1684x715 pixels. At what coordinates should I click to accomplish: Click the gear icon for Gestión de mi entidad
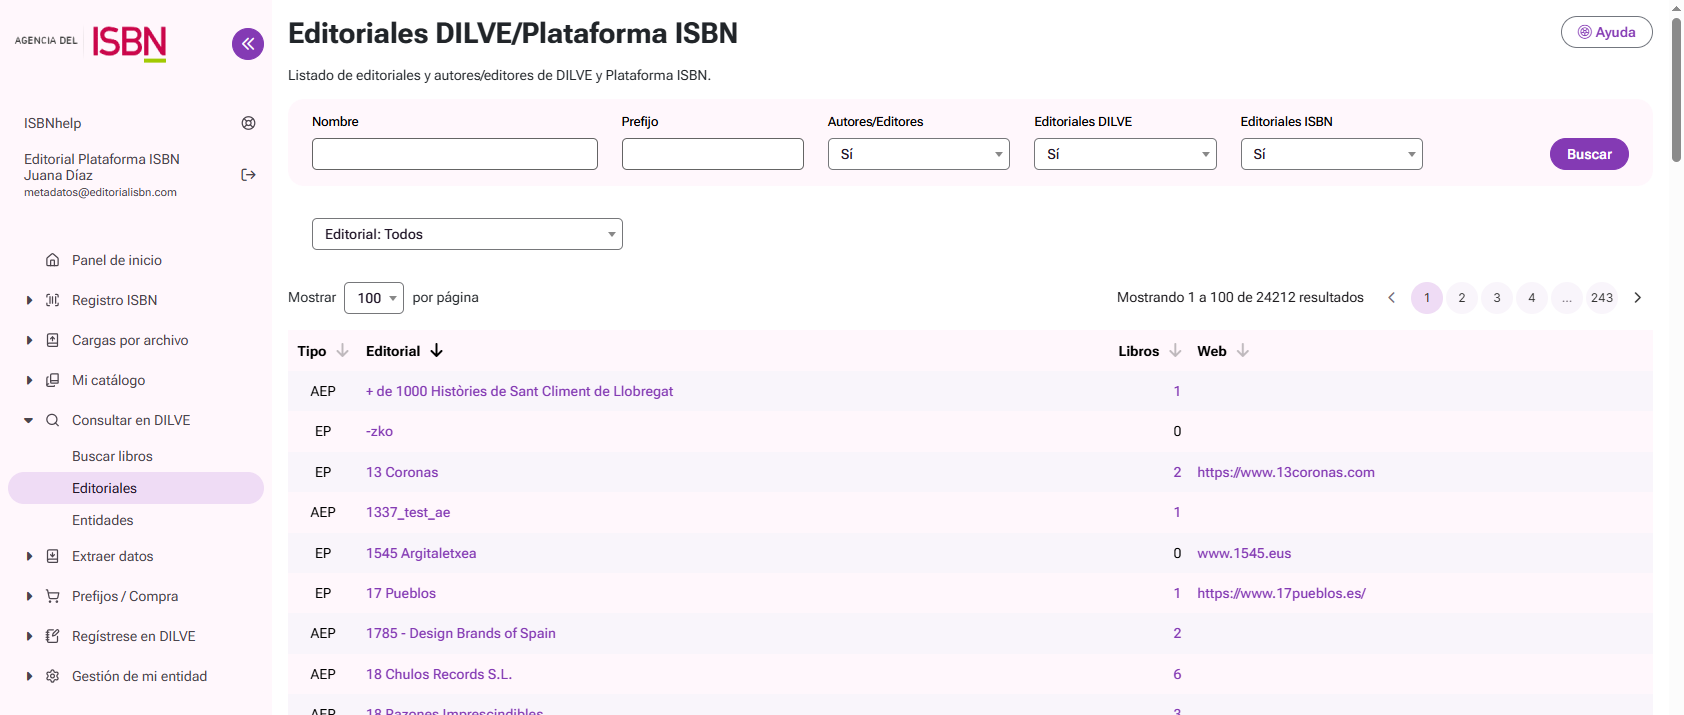pos(53,676)
